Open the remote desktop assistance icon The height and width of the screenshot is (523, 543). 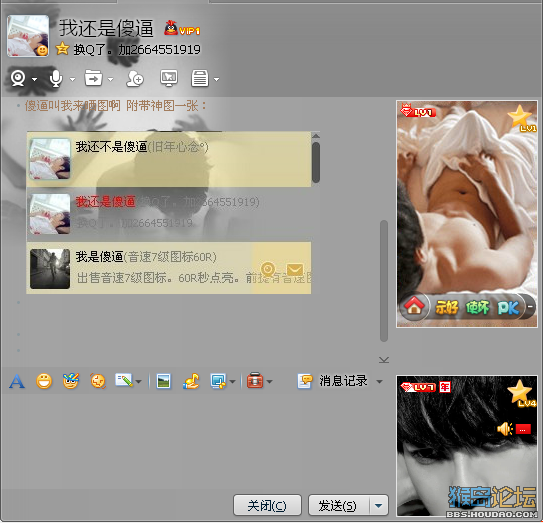tap(169, 78)
